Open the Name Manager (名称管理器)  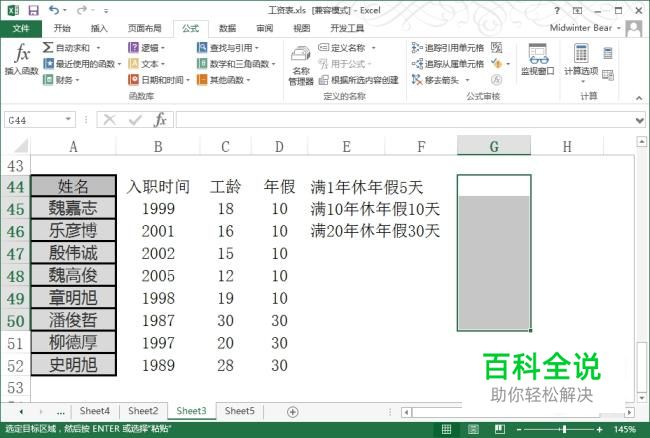coord(301,65)
